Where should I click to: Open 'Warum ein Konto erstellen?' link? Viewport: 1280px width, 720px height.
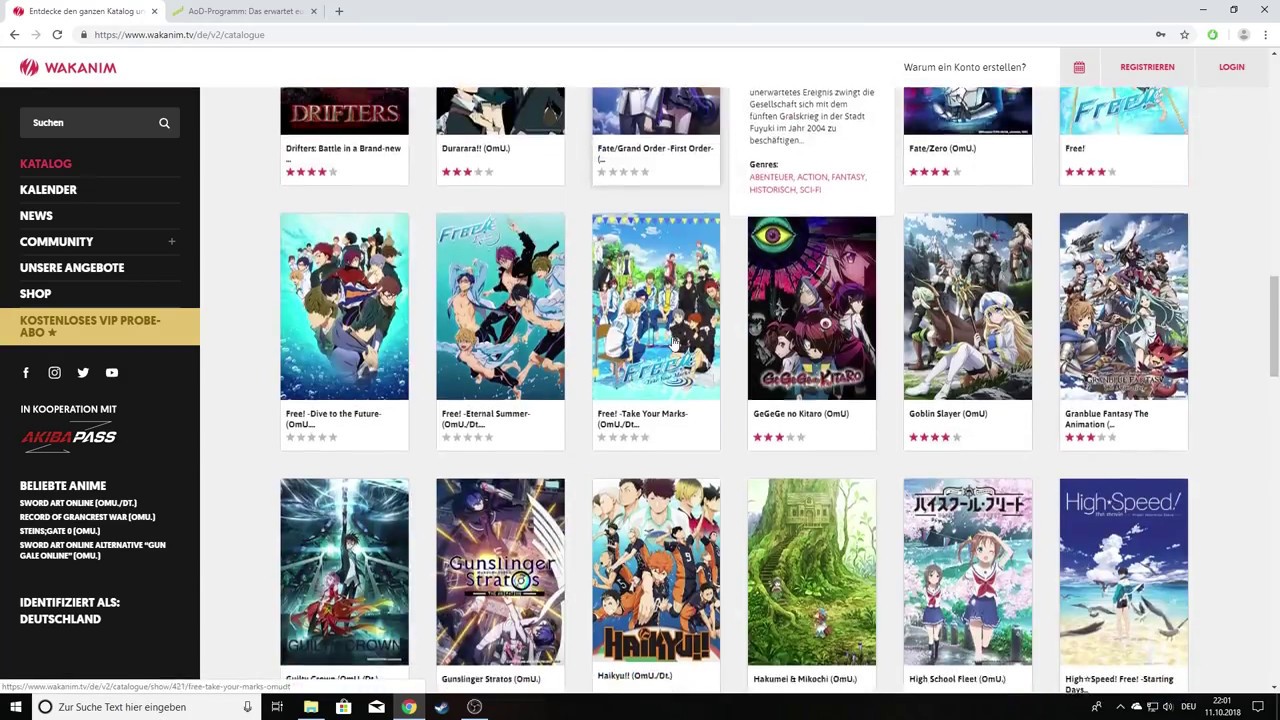965,67
